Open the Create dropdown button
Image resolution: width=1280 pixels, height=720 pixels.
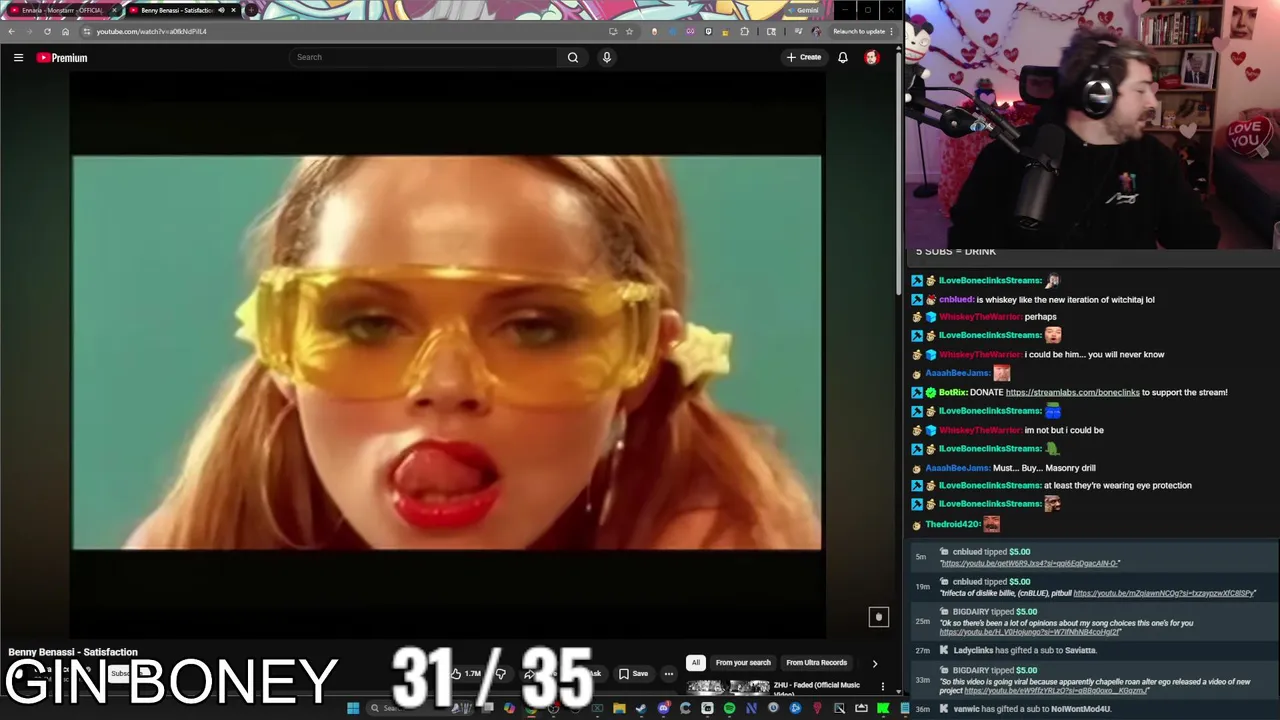click(804, 57)
